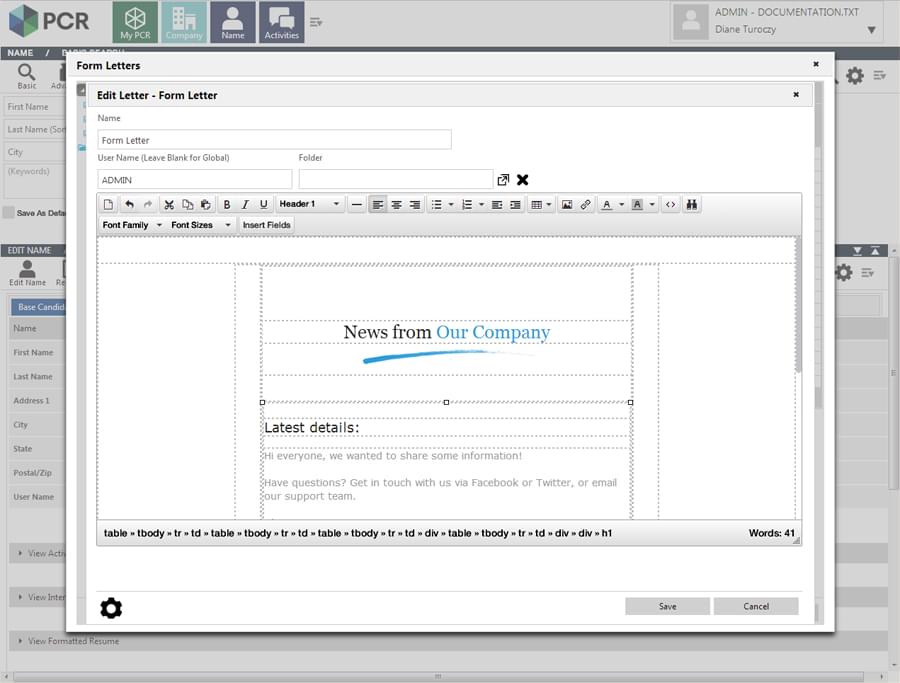The image size is (900, 683).
Task: Open the Table insert dropdown
Action: click(x=541, y=204)
